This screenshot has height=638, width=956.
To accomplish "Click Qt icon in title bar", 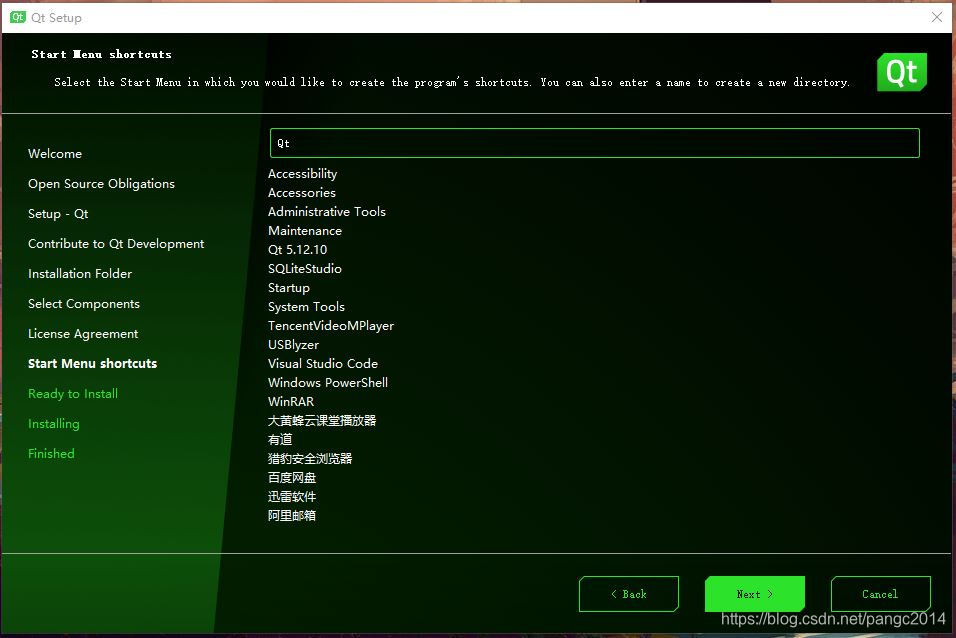I will pyautogui.click(x=18, y=17).
